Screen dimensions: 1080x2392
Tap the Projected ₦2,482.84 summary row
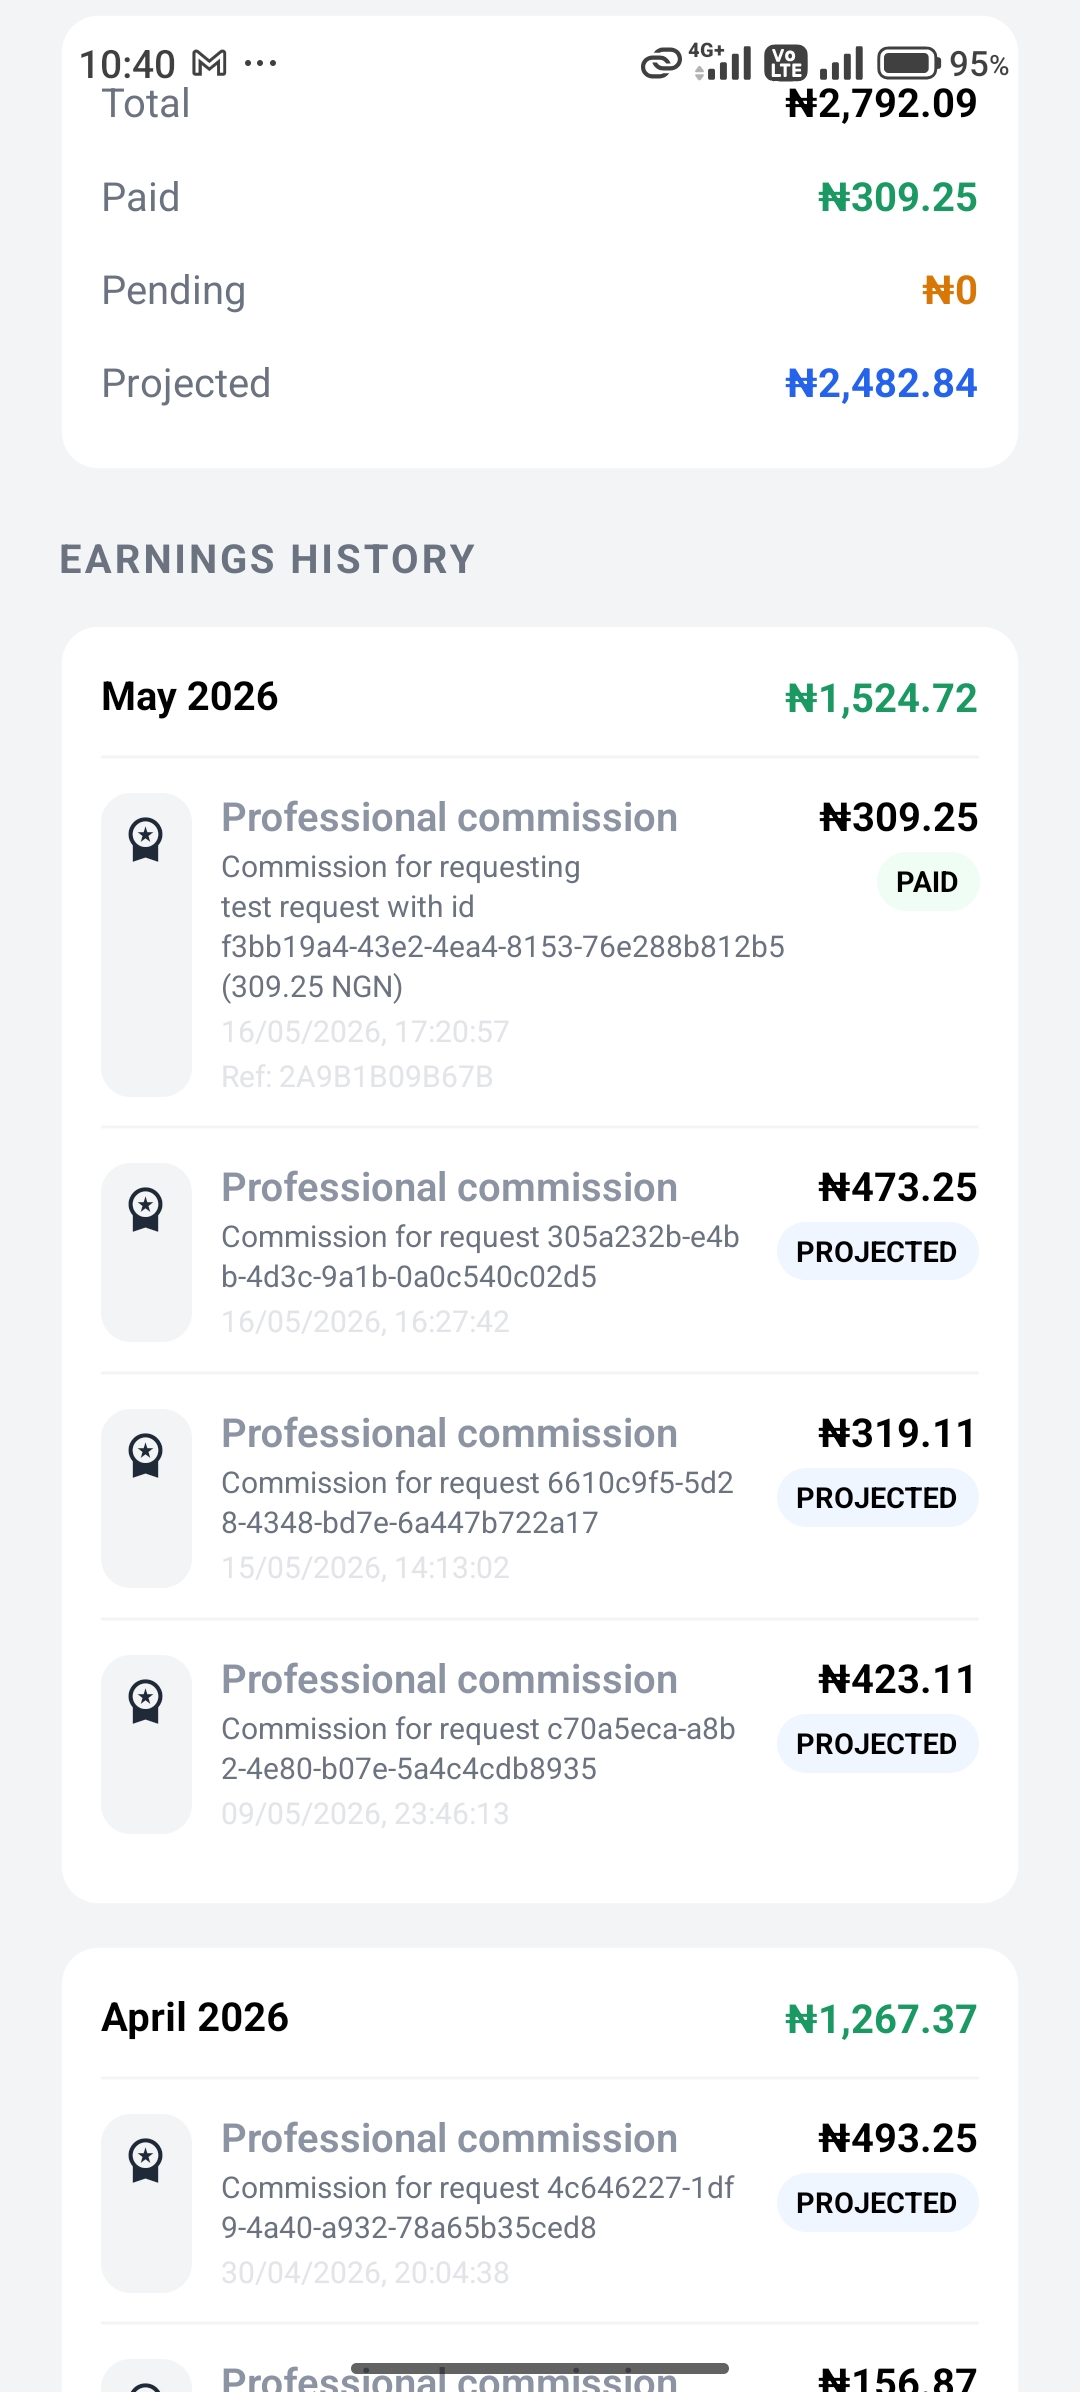pyautogui.click(x=540, y=384)
